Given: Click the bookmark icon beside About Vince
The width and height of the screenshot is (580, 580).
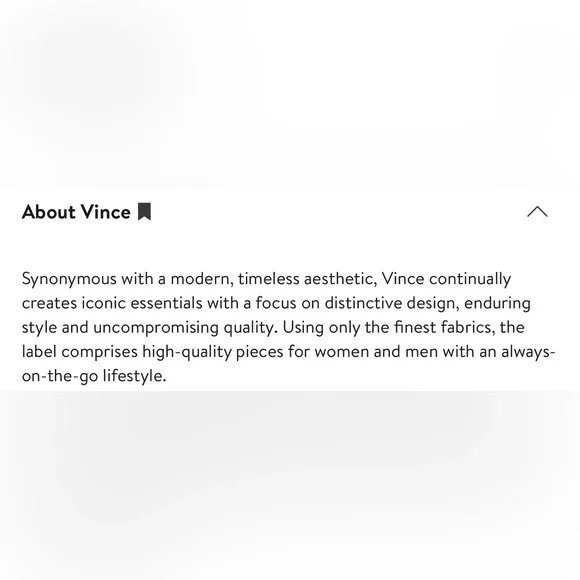Looking at the screenshot, I should [x=144, y=212].
